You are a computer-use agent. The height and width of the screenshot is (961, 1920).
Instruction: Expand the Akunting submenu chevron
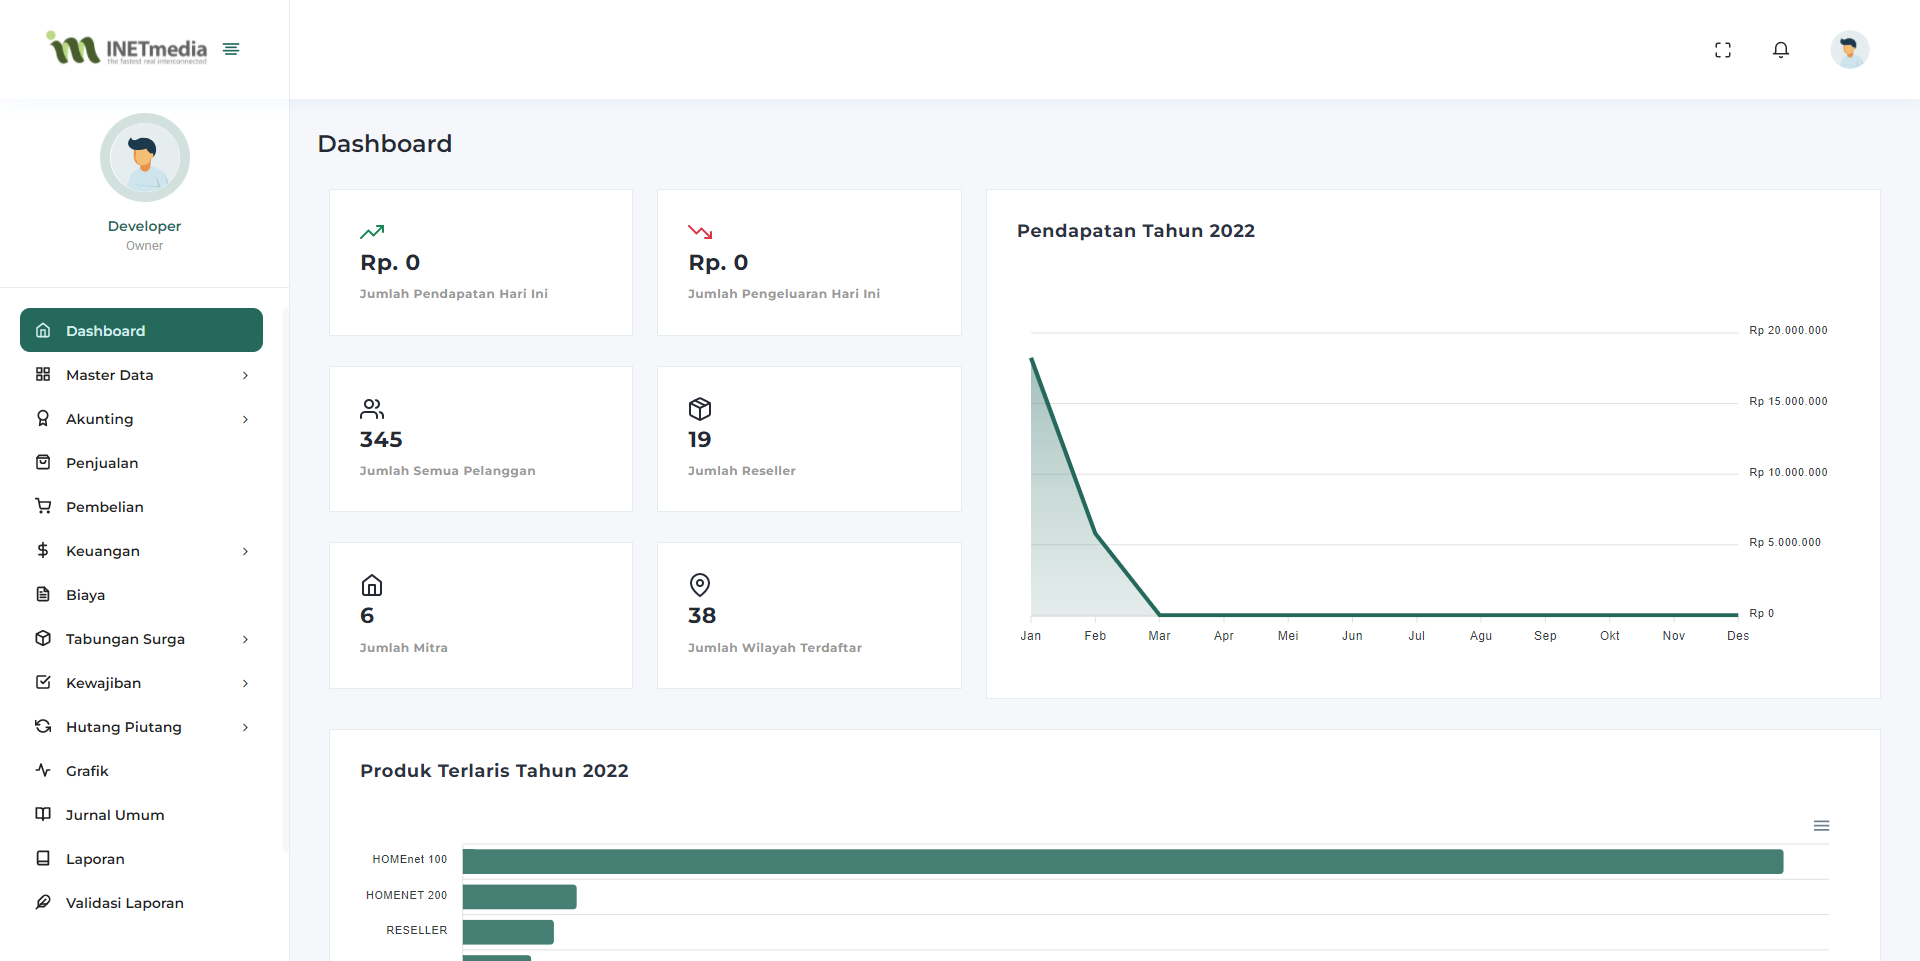coord(245,419)
